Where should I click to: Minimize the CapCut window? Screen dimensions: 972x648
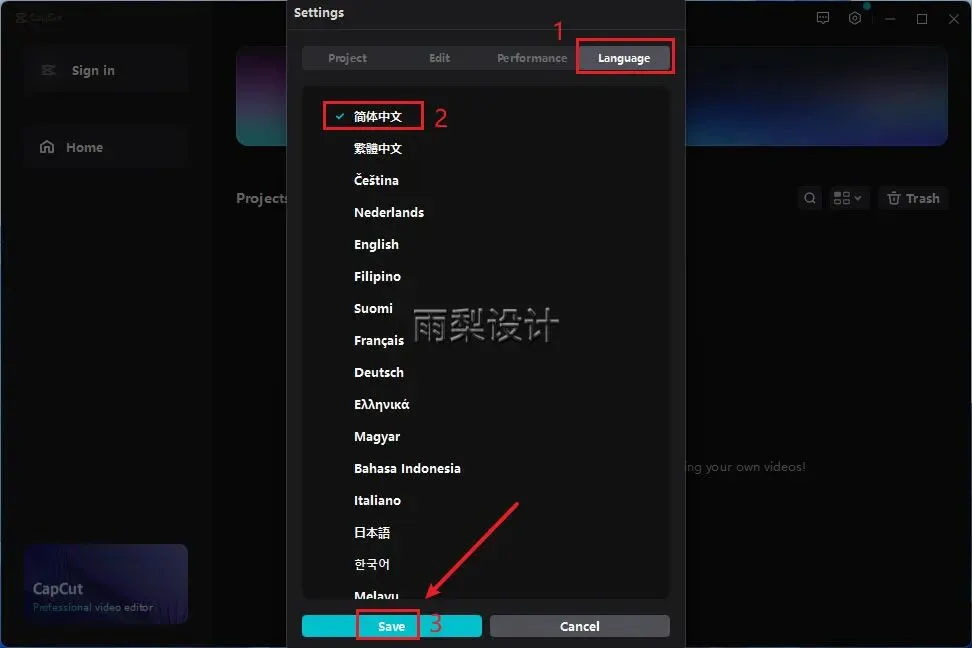pos(890,19)
